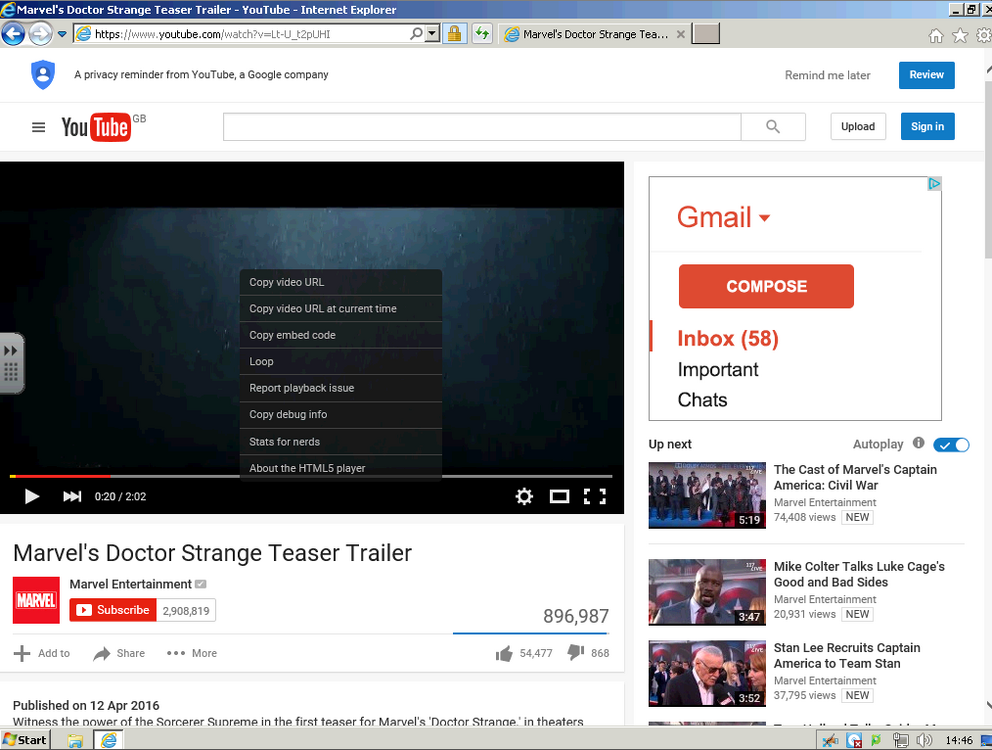Expand the Gmail dropdown arrow in ad

click(764, 218)
